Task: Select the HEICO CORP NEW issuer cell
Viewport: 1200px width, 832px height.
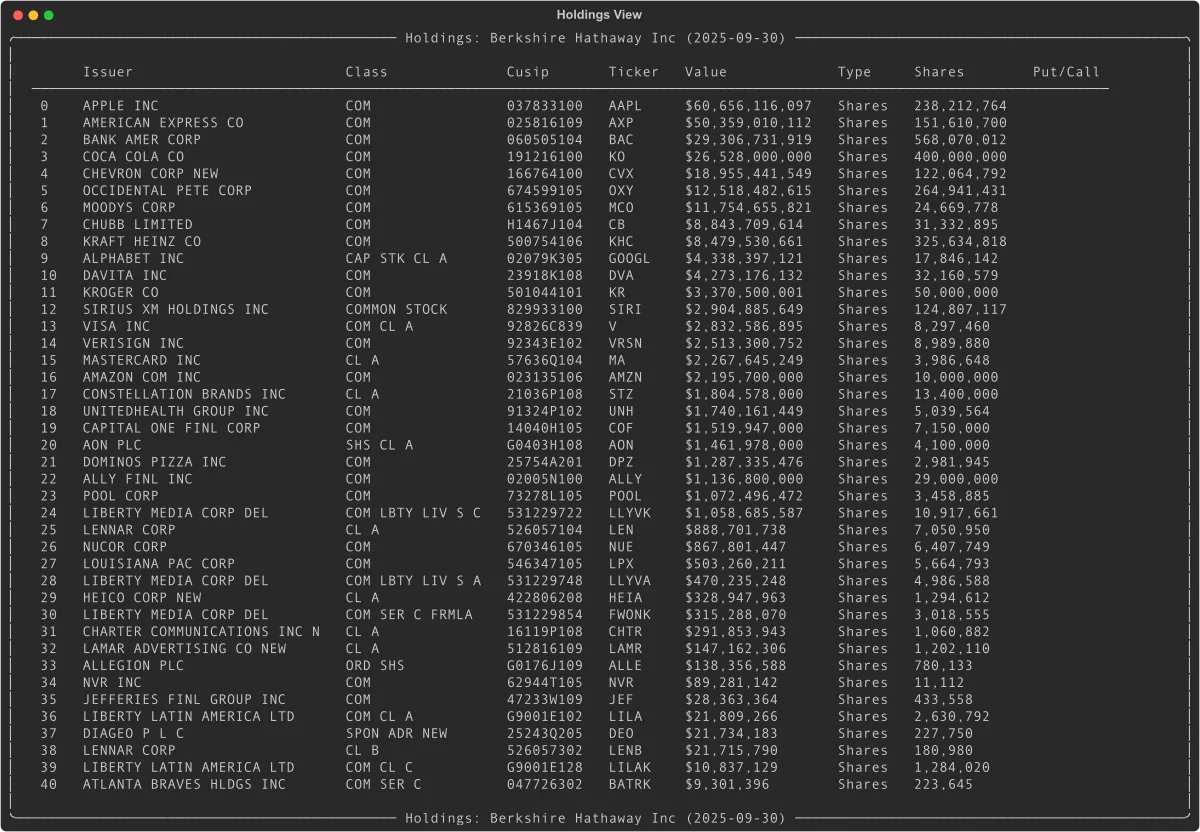Action: pyautogui.click(x=142, y=599)
